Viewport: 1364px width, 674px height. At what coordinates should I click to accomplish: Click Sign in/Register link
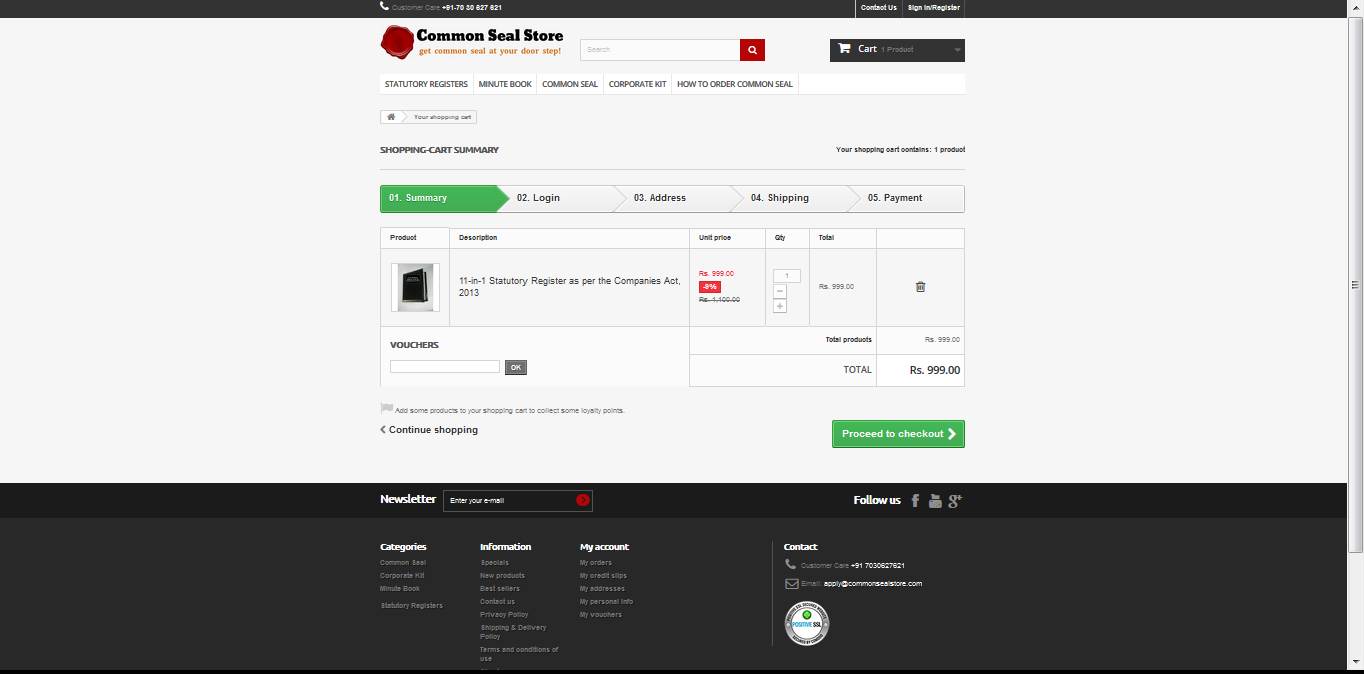click(934, 8)
